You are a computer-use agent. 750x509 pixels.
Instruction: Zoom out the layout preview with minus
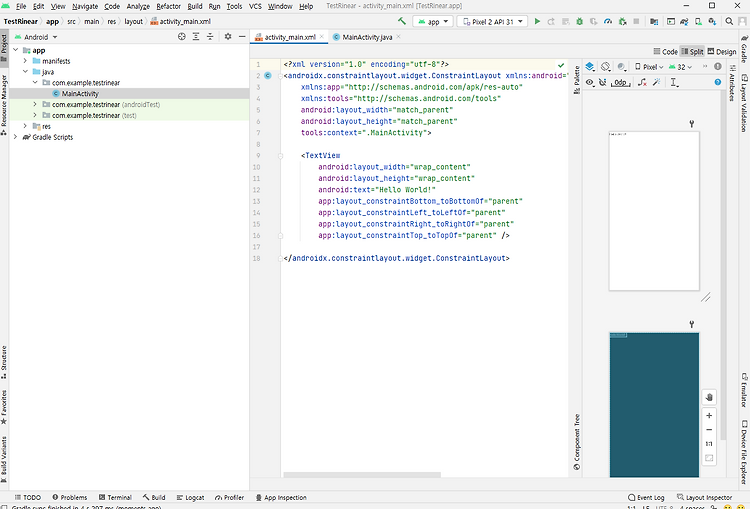709,430
